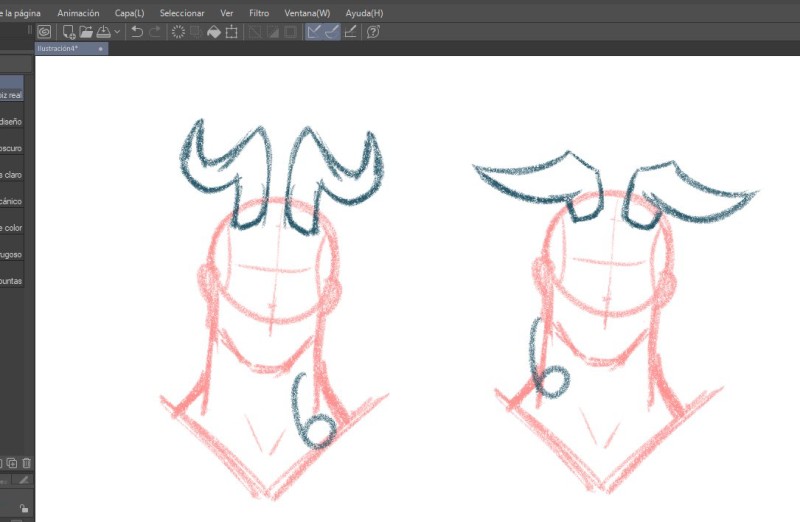This screenshot has height=522, width=800.
Task: Toggle the padlock icon in lower panel
Action: click(x=23, y=508)
